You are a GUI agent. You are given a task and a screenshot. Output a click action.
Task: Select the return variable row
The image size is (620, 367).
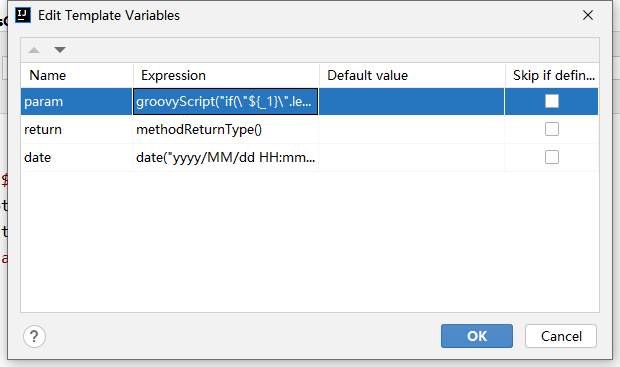point(310,129)
